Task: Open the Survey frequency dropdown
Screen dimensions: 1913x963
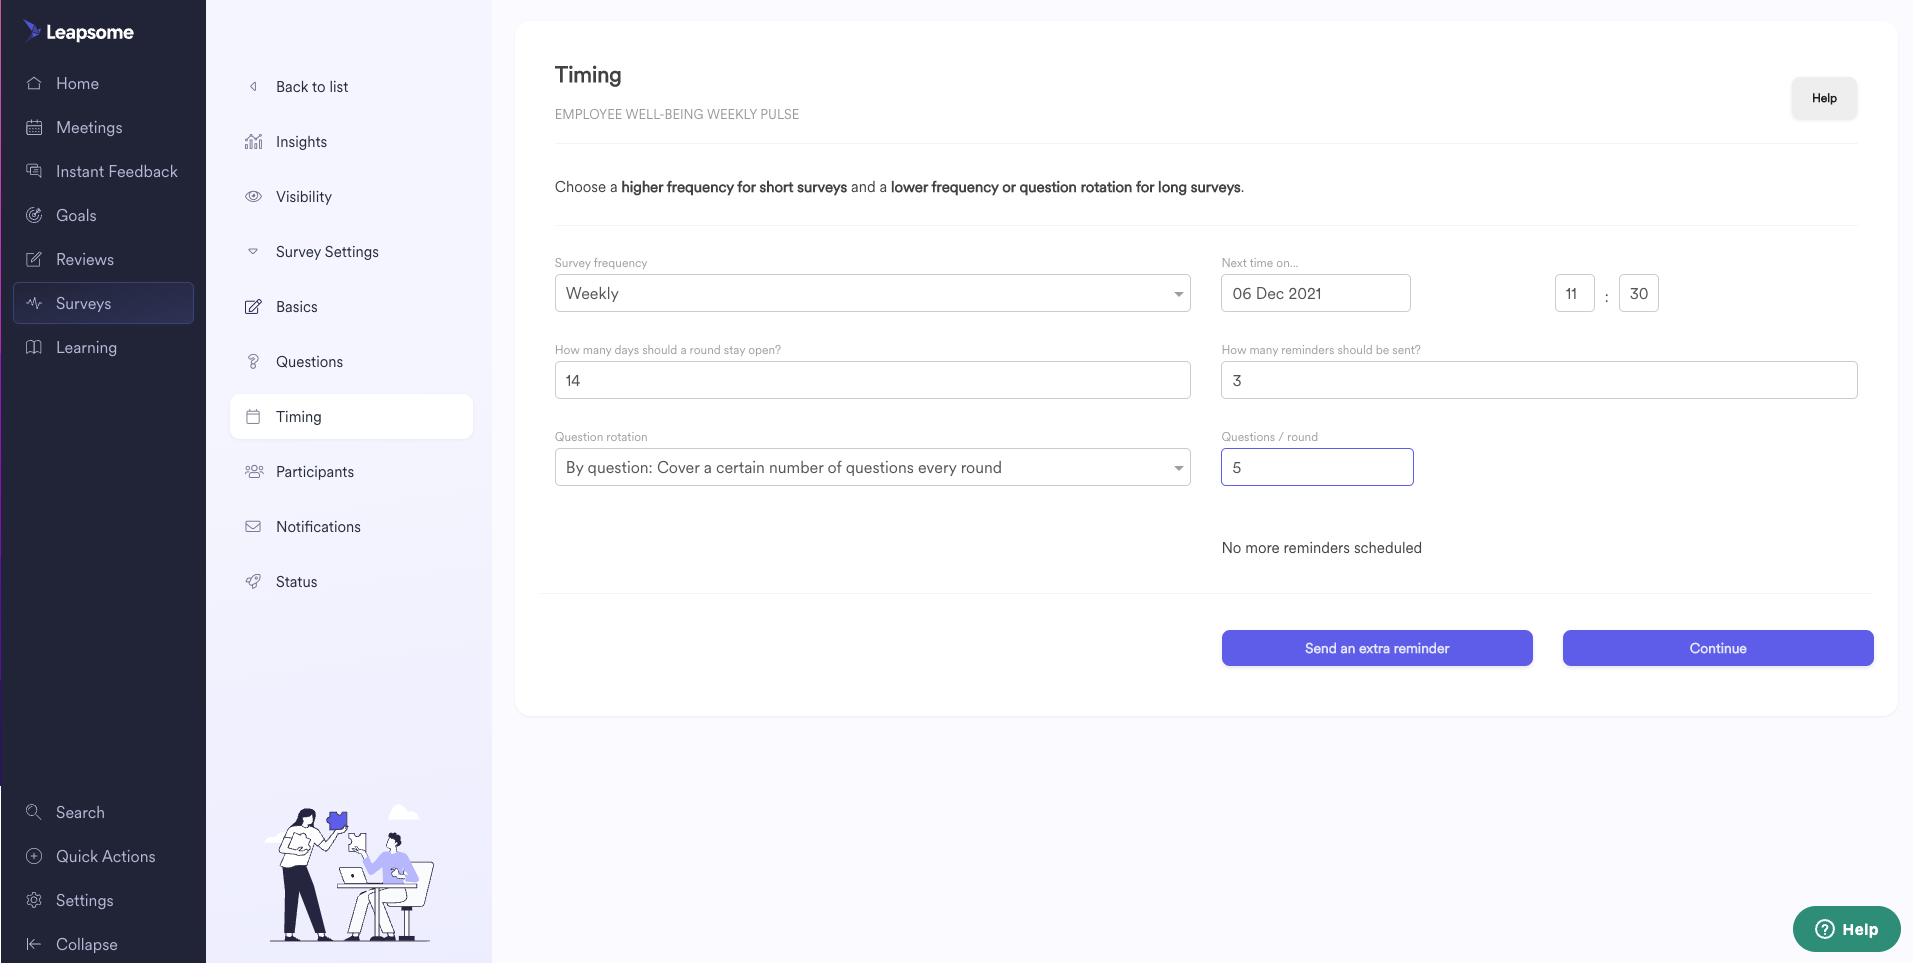Action: click(872, 293)
